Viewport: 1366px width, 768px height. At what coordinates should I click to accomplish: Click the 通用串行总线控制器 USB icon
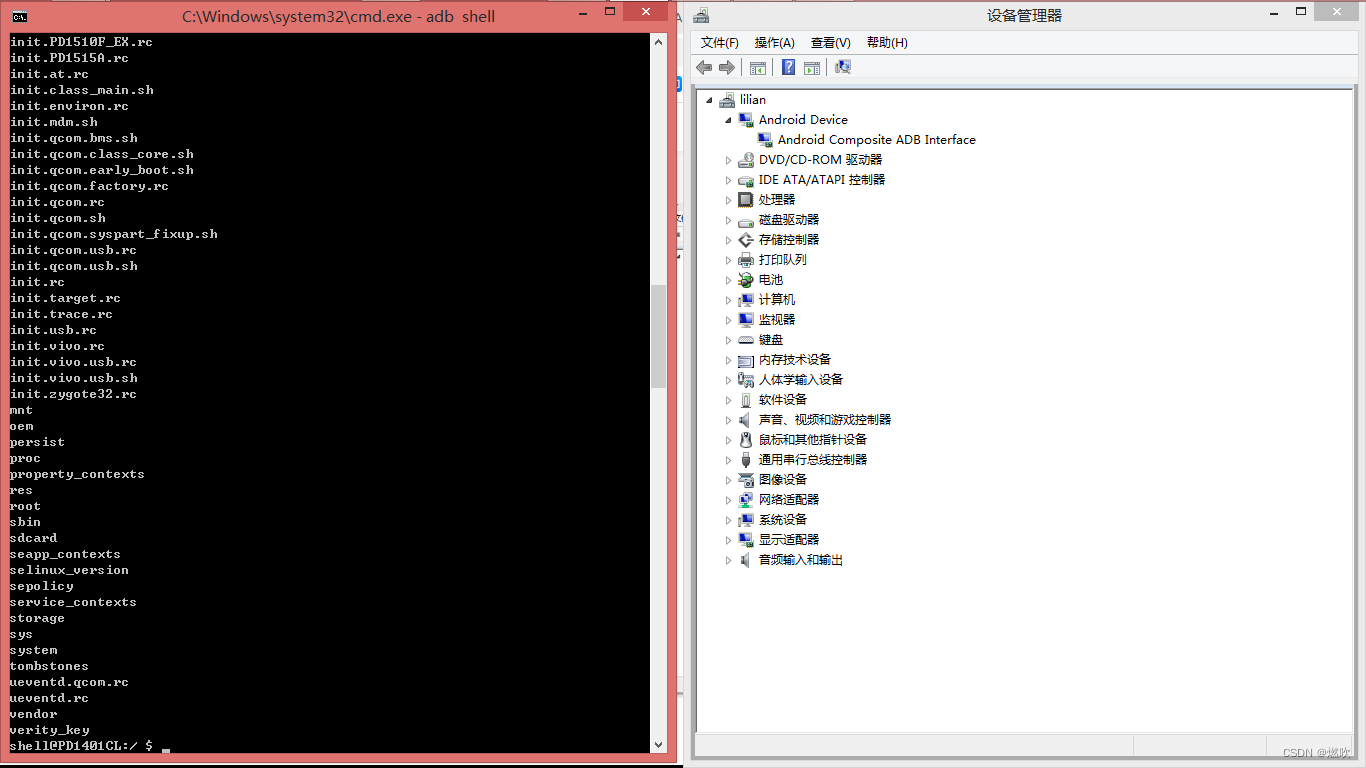[746, 460]
